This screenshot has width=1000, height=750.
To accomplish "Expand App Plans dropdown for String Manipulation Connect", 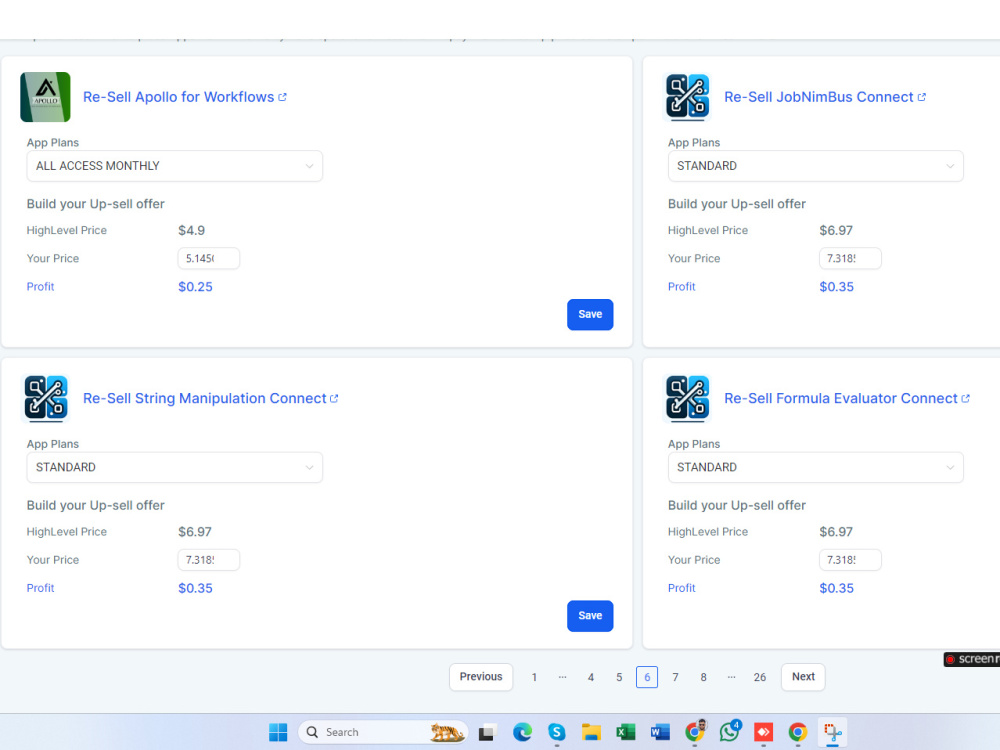I will (174, 467).
